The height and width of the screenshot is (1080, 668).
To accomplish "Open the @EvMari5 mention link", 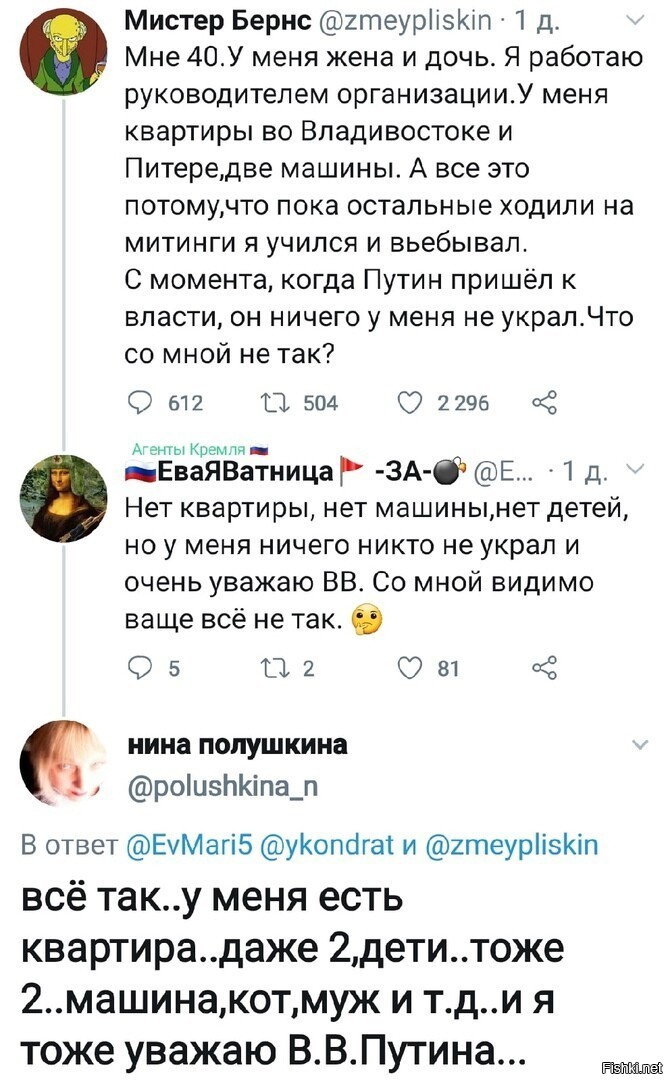I will pos(191,844).
